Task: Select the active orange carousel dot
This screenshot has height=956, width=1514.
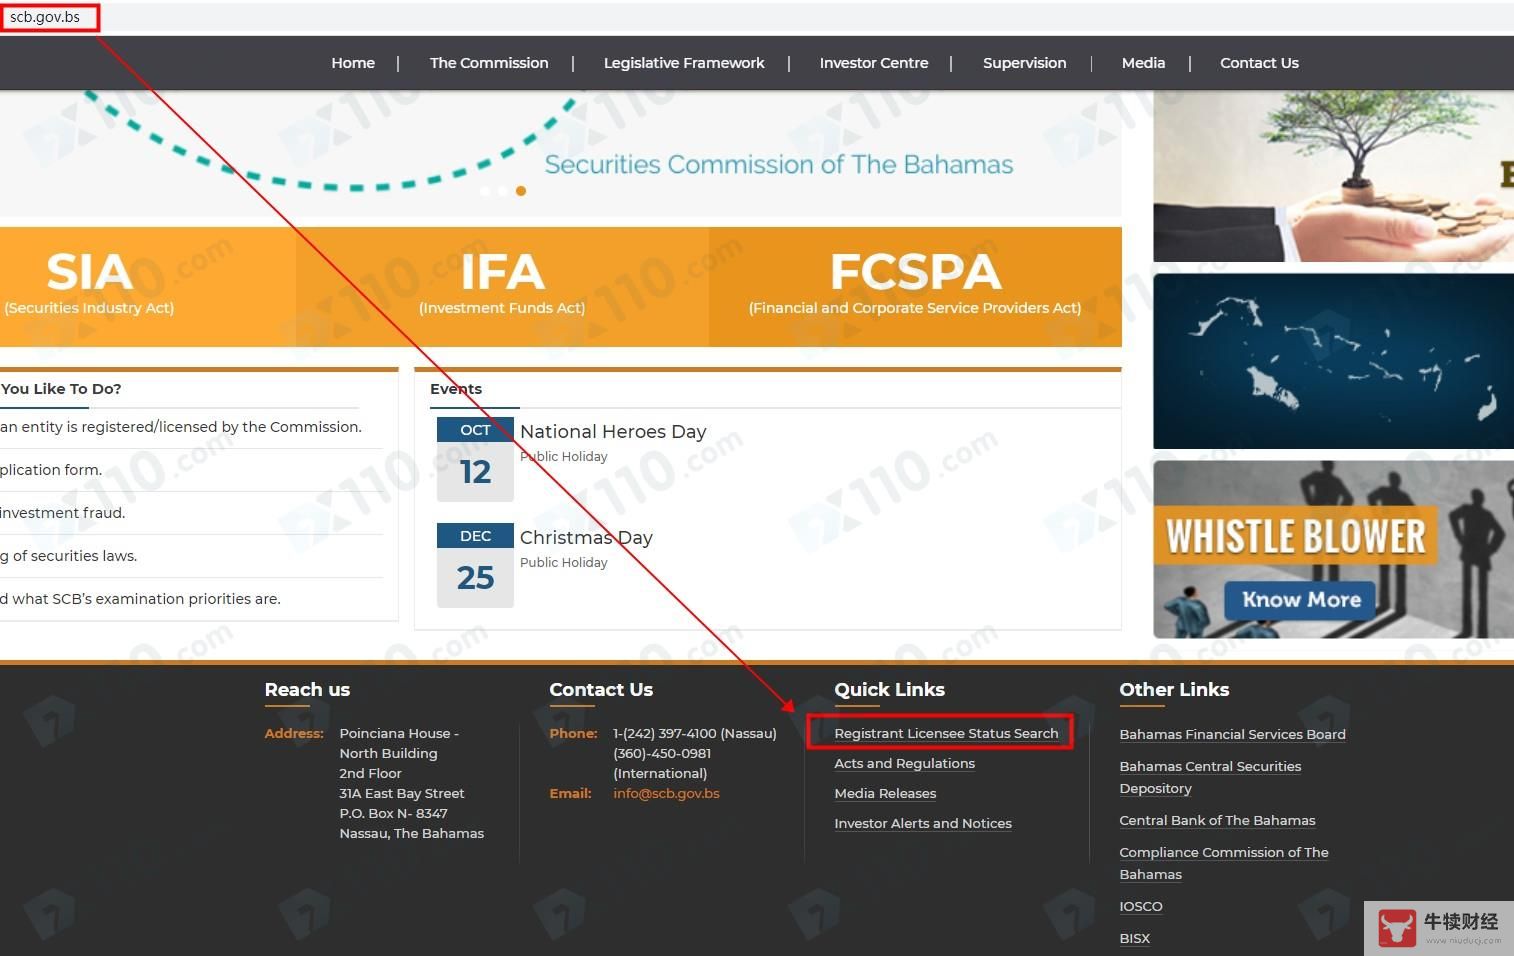Action: 521,191
